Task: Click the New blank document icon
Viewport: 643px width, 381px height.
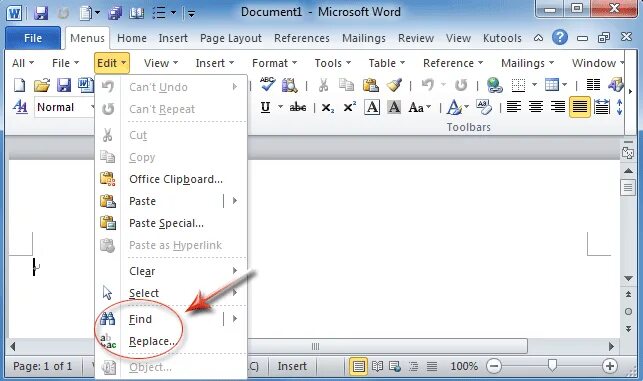Action: pyautogui.click(x=19, y=85)
